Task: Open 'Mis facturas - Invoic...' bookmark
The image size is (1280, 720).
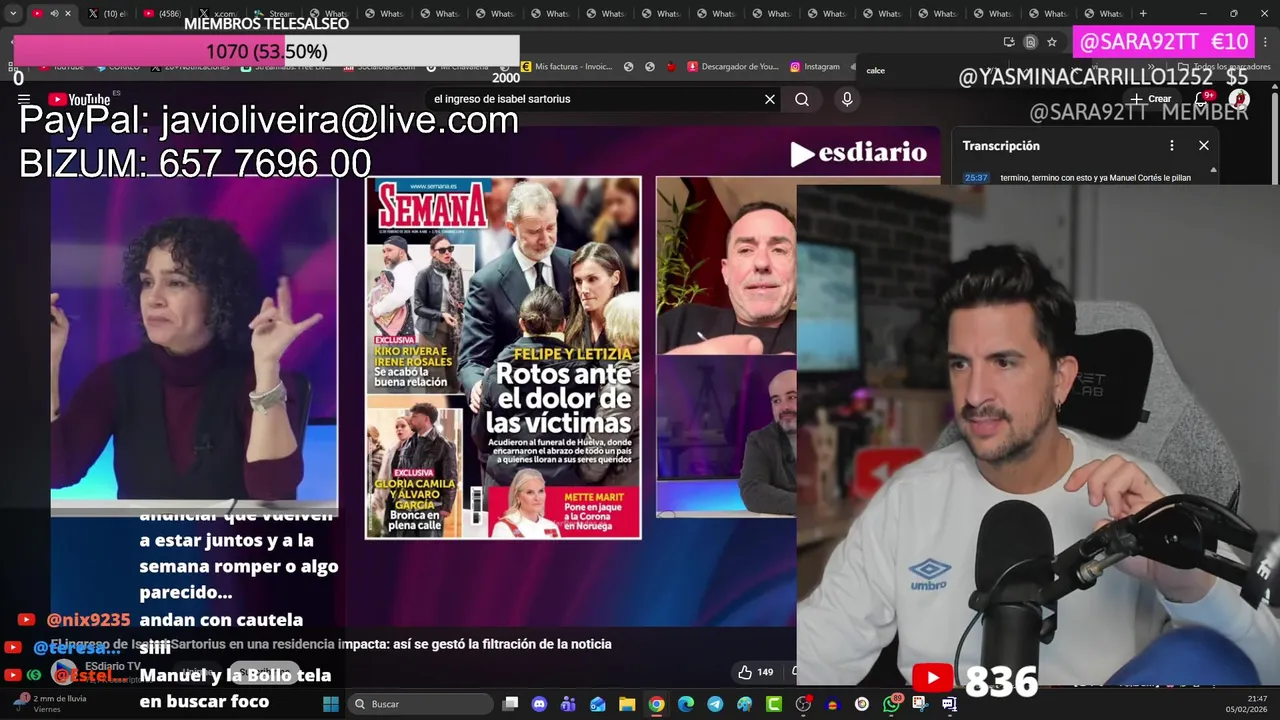Action: pyautogui.click(x=566, y=67)
